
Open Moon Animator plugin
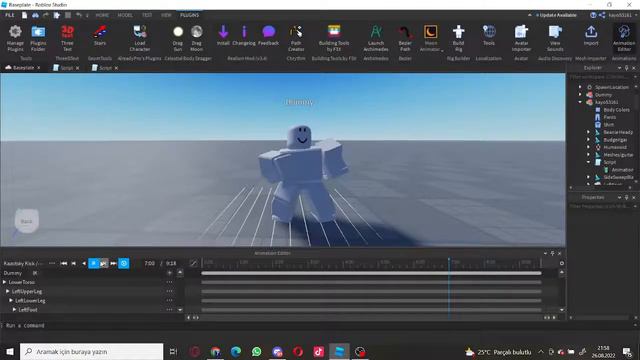click(x=431, y=38)
